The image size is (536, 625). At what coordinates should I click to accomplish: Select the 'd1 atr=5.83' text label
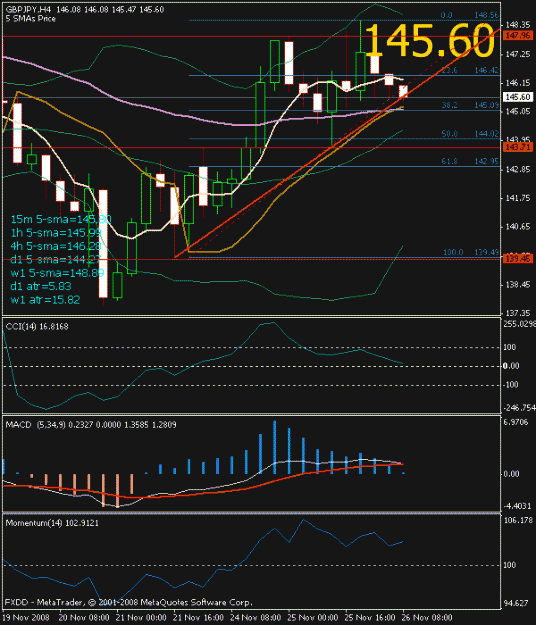point(41,286)
